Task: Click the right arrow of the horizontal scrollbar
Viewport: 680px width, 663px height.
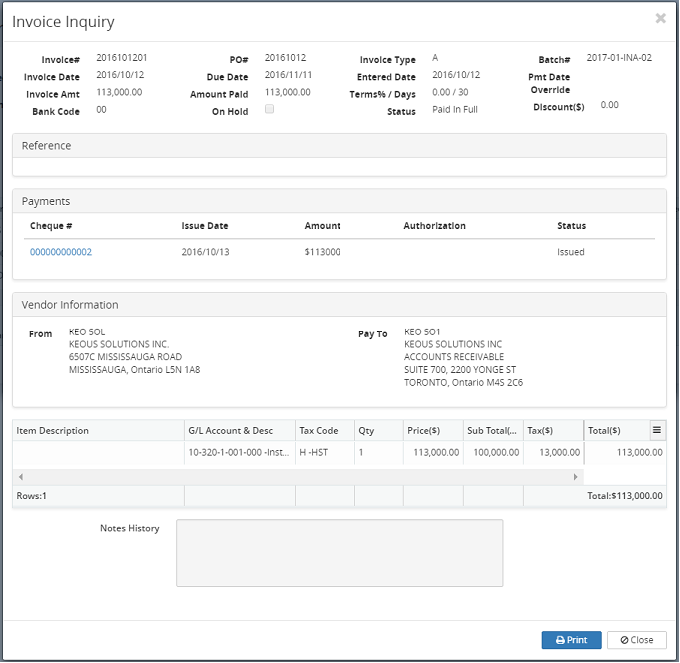Action: click(x=575, y=477)
